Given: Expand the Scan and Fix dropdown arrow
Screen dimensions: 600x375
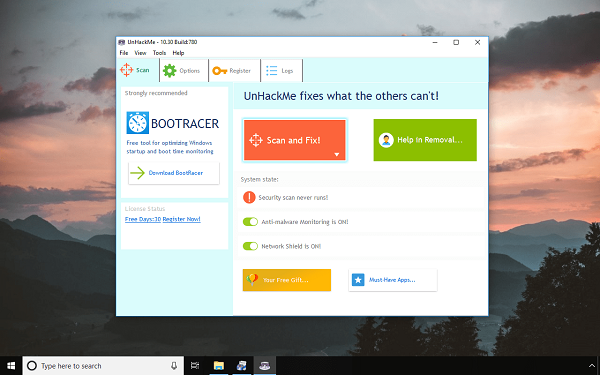Looking at the screenshot, I should pos(337,155).
